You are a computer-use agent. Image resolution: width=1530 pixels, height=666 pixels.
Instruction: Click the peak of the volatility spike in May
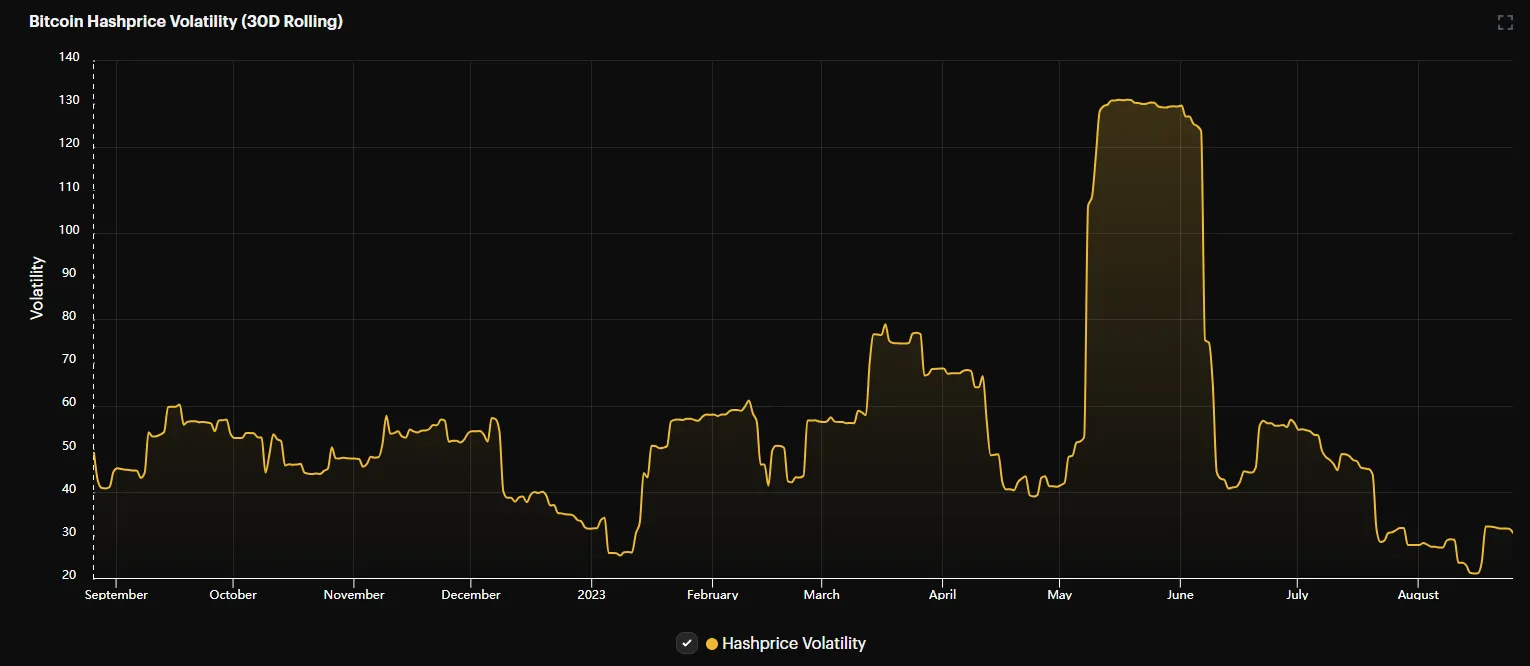1120,100
